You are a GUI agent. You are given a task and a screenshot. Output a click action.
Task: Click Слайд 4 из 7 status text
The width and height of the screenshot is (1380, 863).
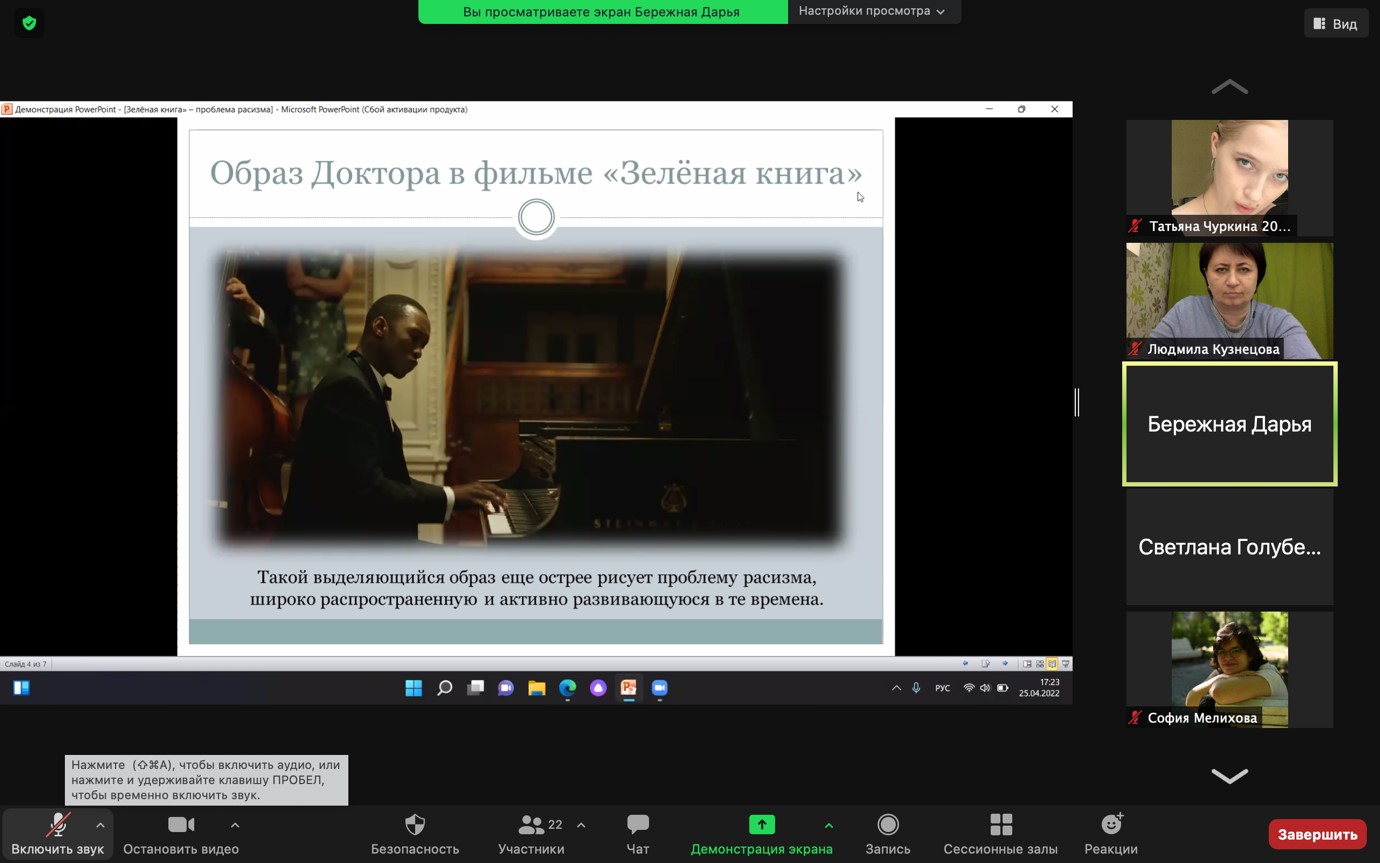click(25, 664)
